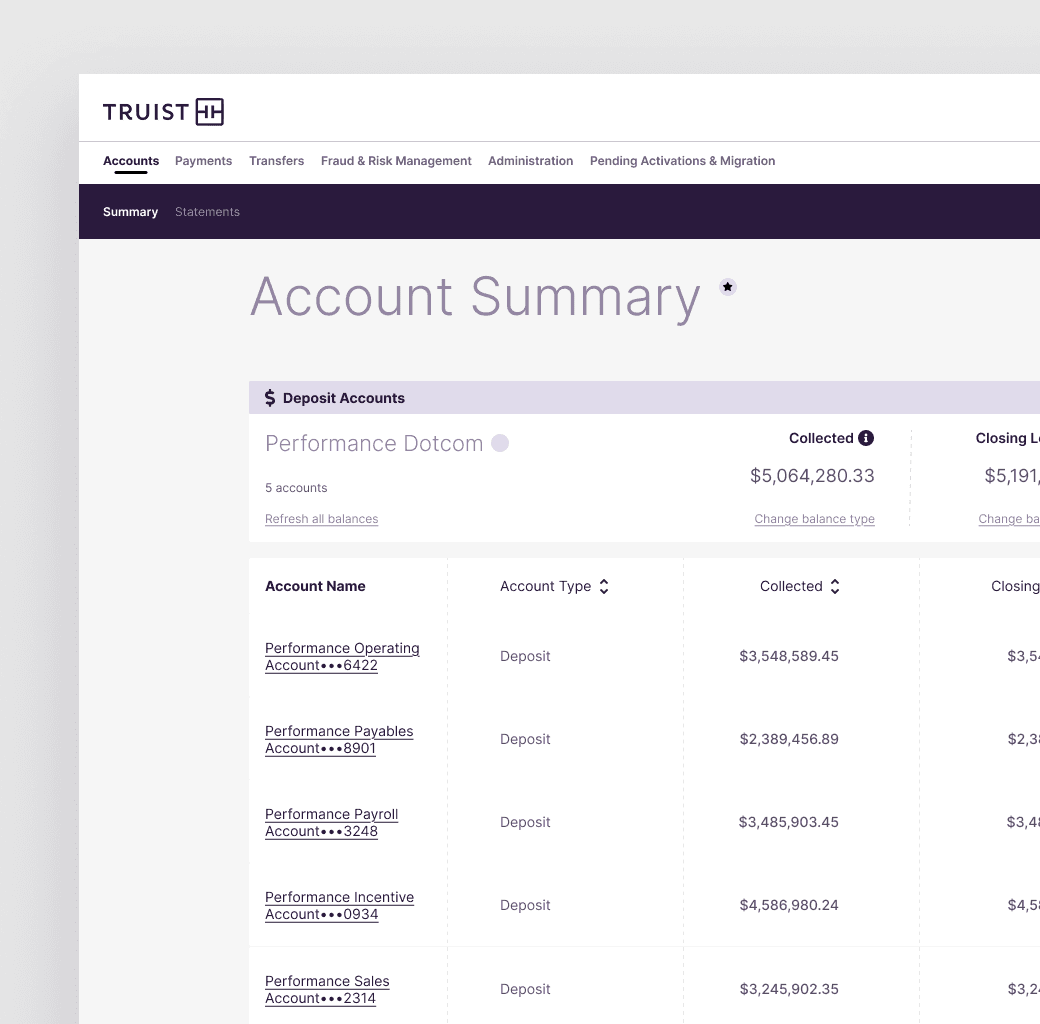The image size is (1040, 1024).
Task: Click the collected value $3,245,902.35
Action: click(x=789, y=989)
